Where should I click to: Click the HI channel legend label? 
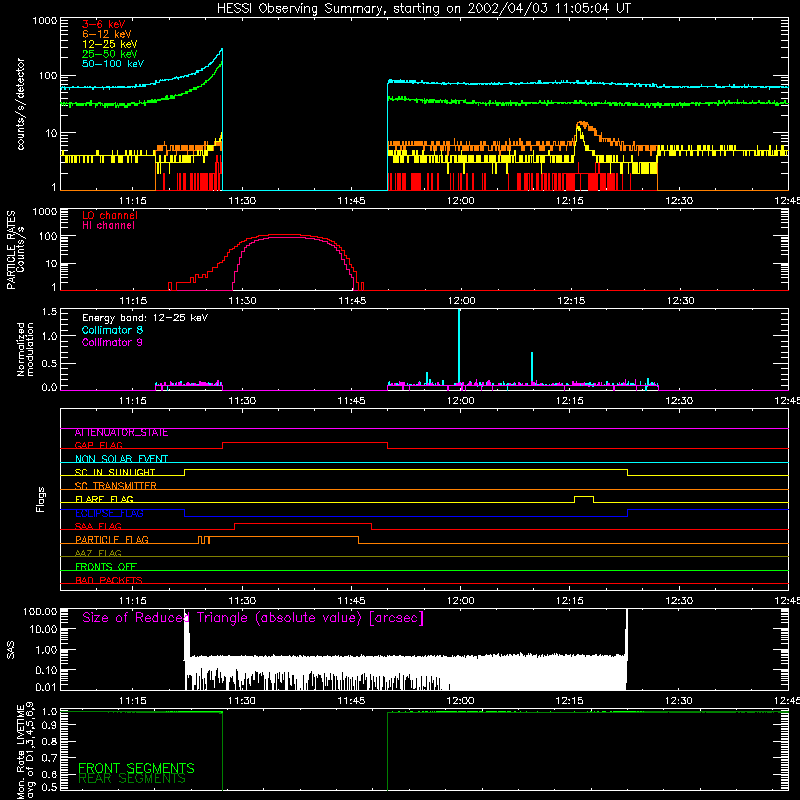coord(109,225)
